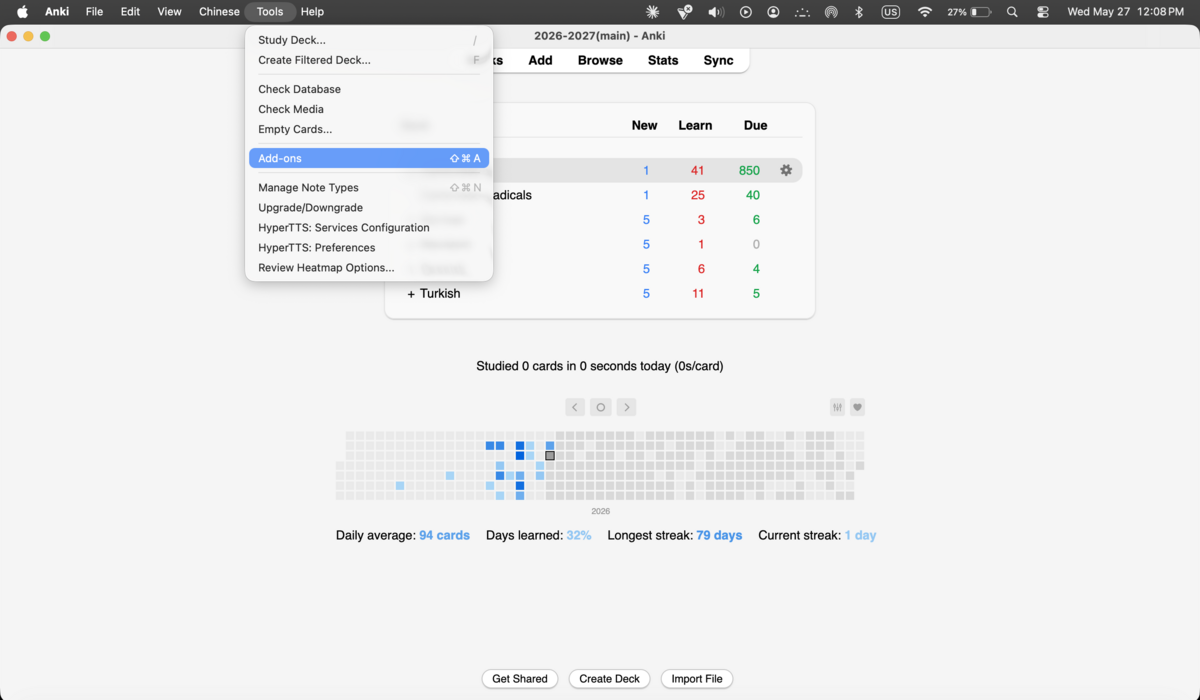1200x700 pixels.
Task: Open Add-ons from Tools menu
Action: coord(368,158)
